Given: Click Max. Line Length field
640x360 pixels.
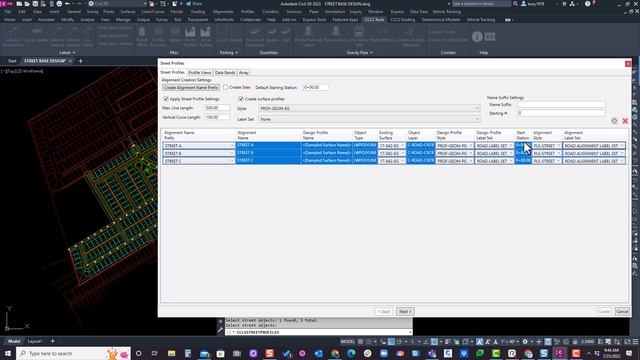Looking at the screenshot, I should tap(217, 108).
